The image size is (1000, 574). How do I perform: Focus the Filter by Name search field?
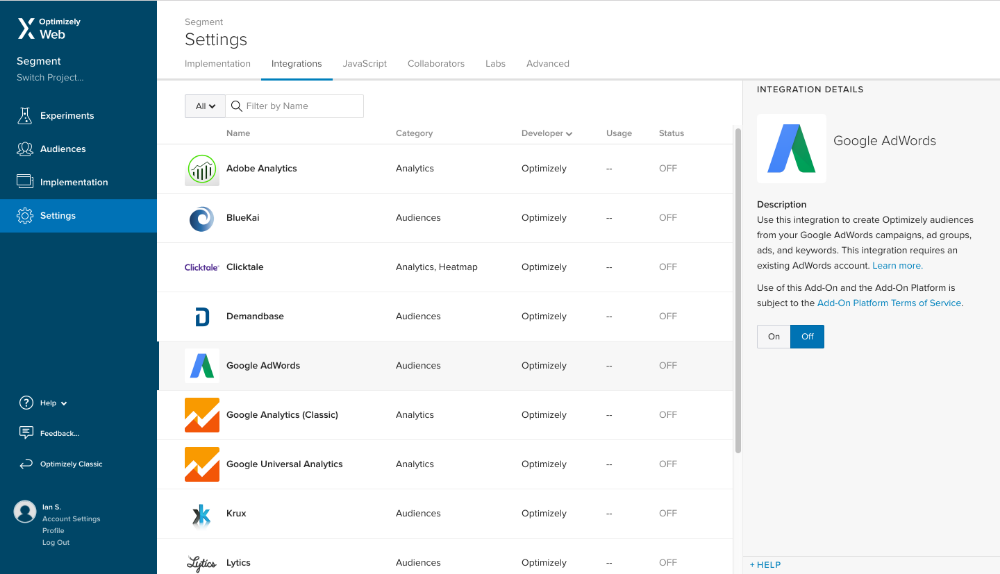[x=302, y=106]
